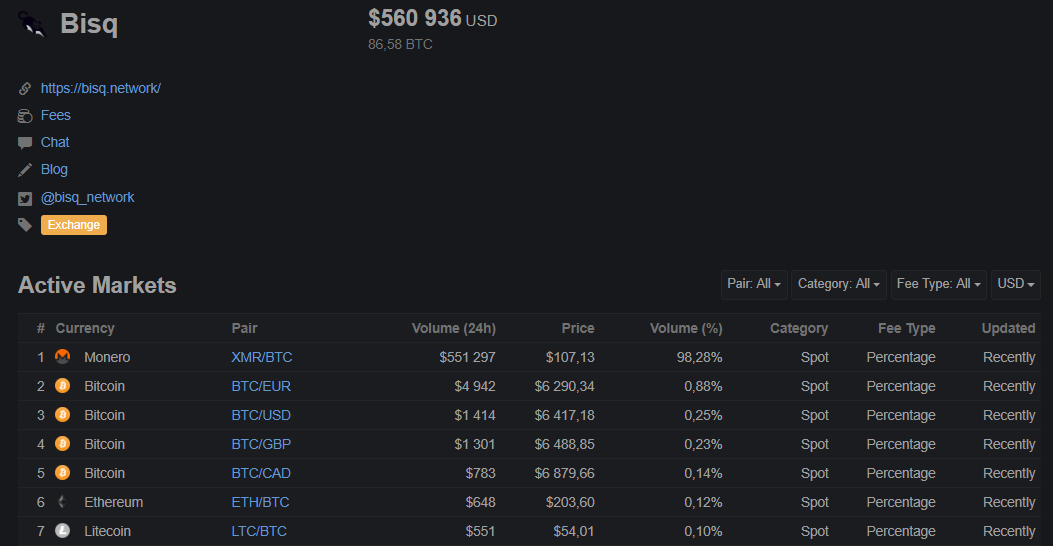Click the $6 290,34 price value
The image size is (1053, 546).
[565, 386]
